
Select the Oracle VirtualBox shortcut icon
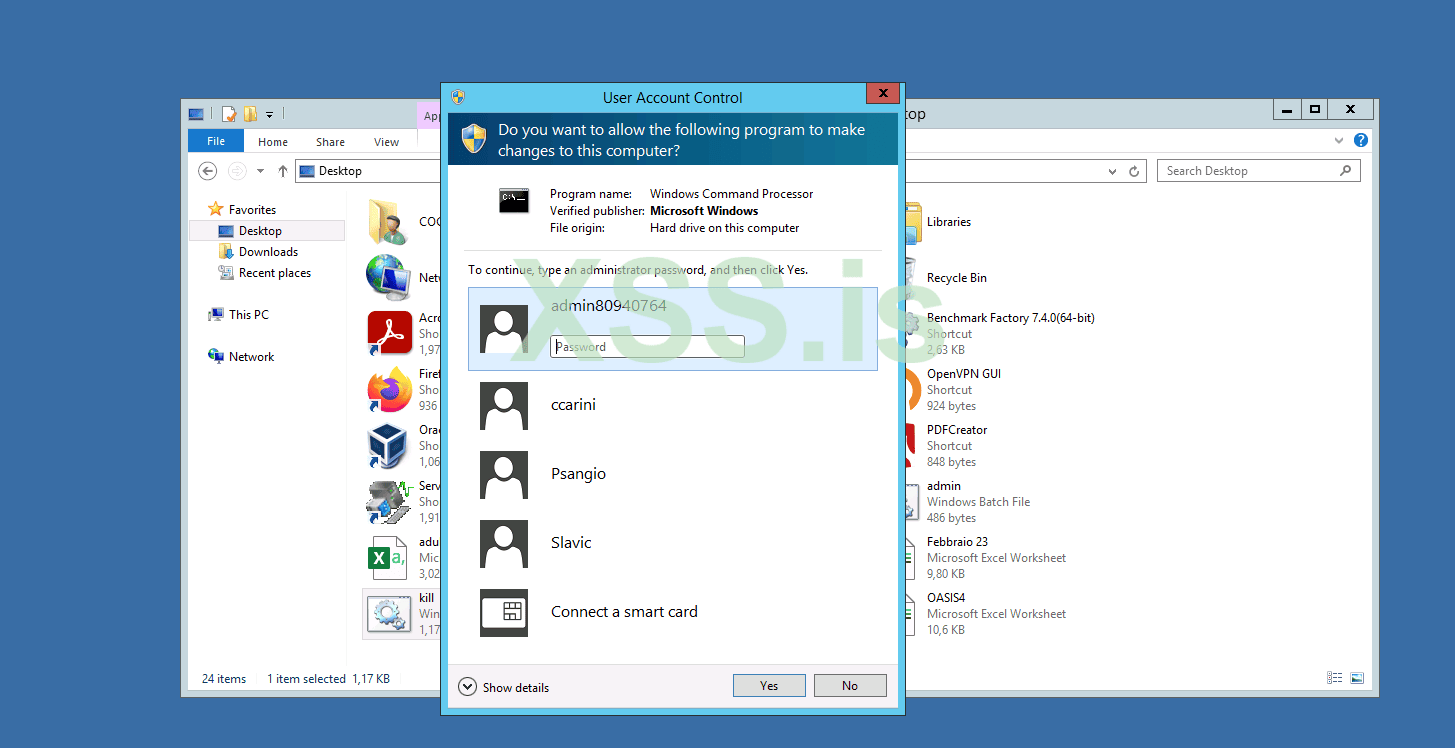coord(388,446)
